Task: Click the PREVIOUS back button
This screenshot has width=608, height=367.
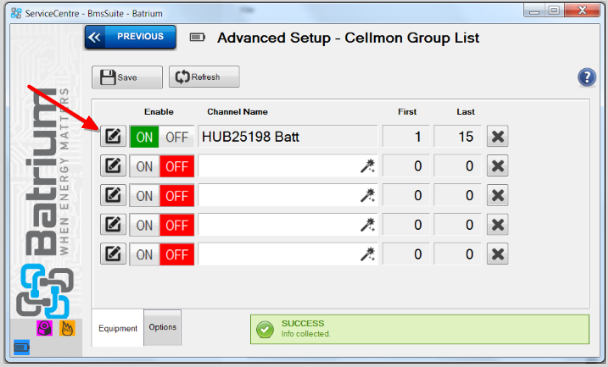Action: click(130, 37)
